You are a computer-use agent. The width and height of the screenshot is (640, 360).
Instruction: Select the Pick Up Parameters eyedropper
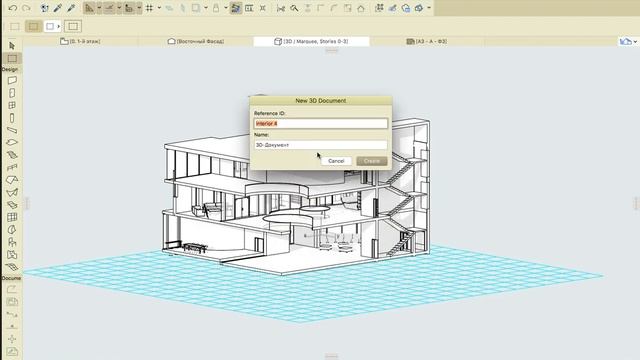(58, 8)
